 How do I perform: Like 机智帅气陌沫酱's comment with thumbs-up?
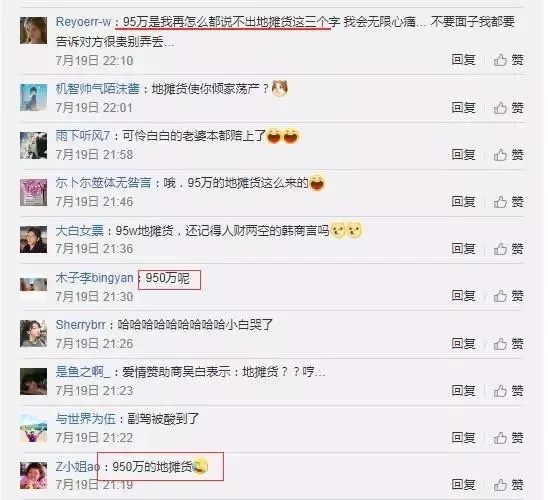click(509, 108)
